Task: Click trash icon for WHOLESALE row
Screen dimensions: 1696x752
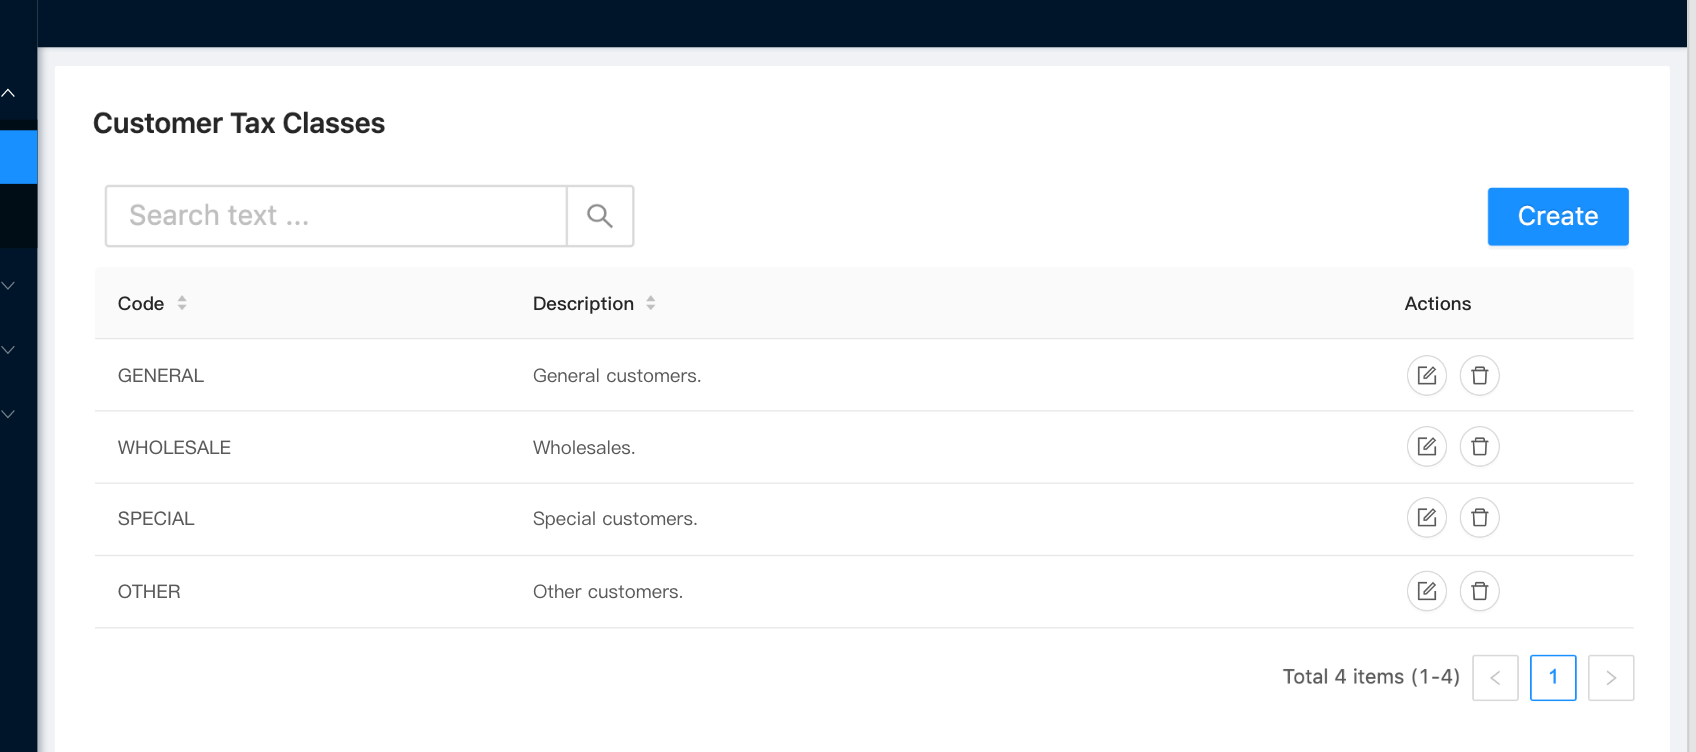Action: (1479, 447)
